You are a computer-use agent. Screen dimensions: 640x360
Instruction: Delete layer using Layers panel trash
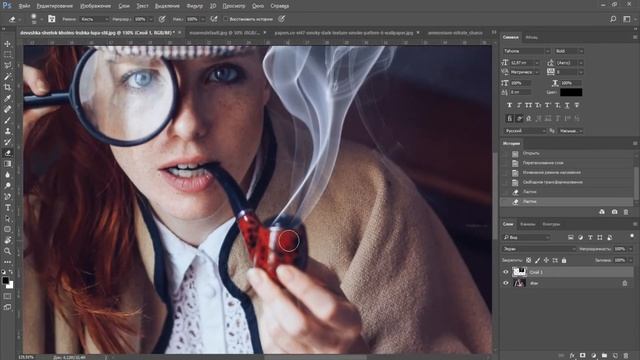point(626,356)
